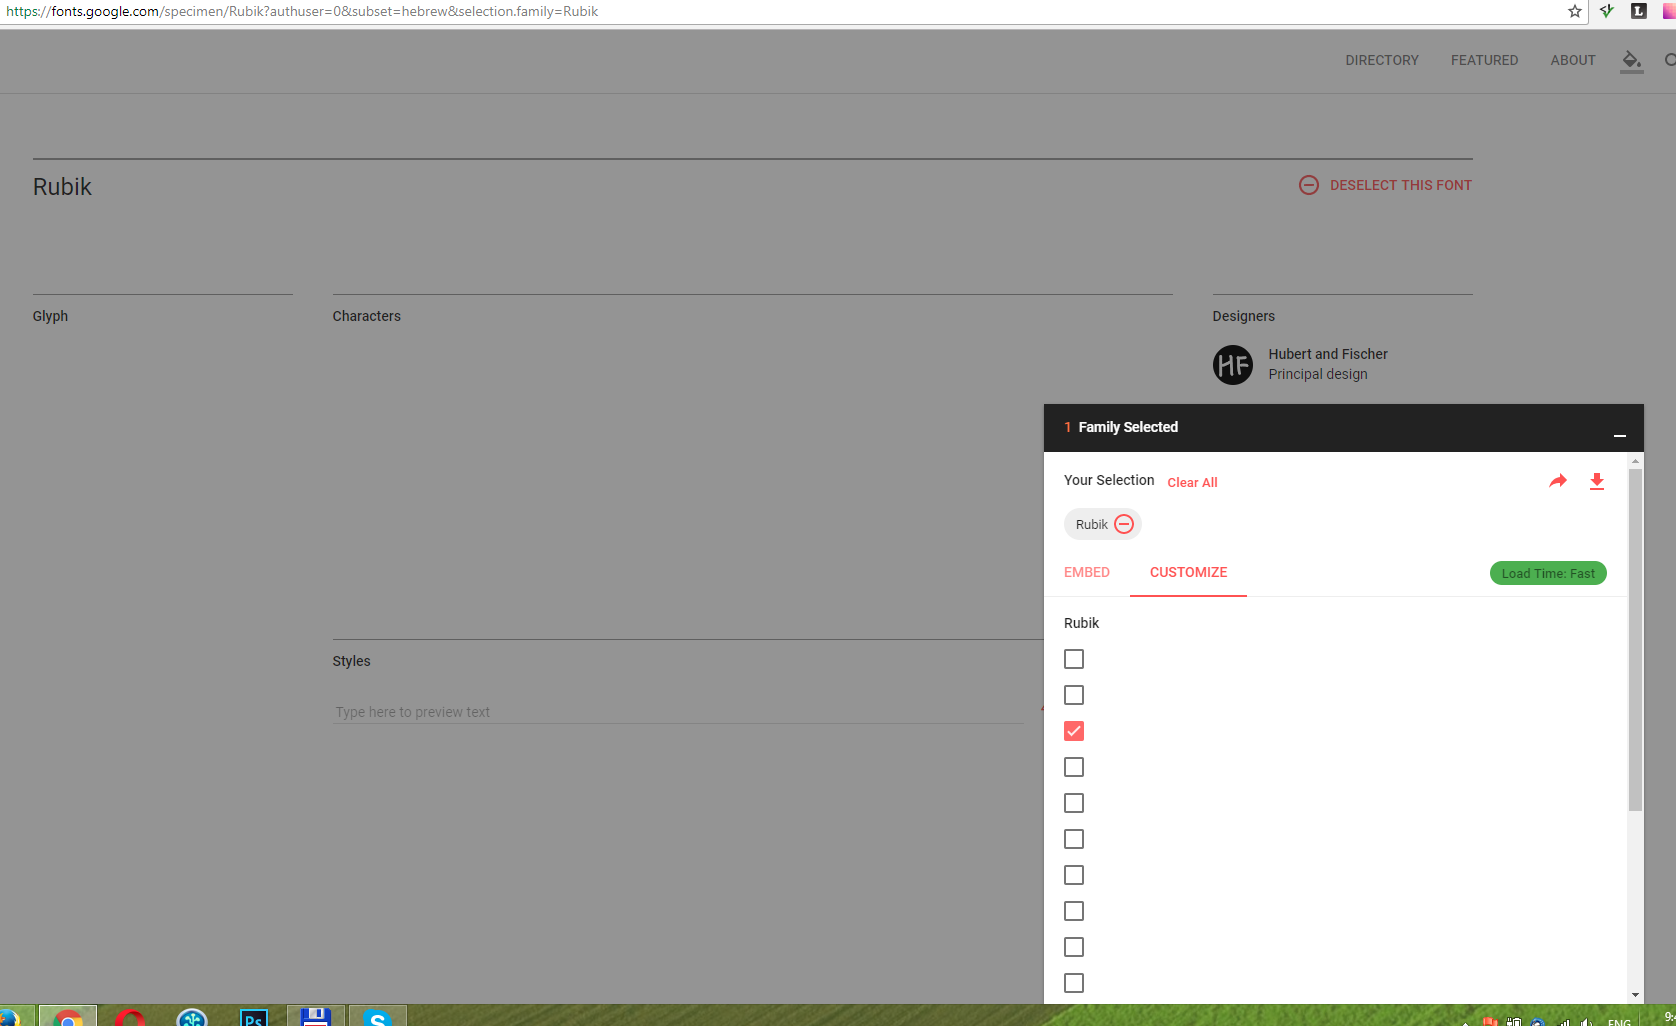Open the About page
The height and width of the screenshot is (1026, 1676).
(1573, 60)
